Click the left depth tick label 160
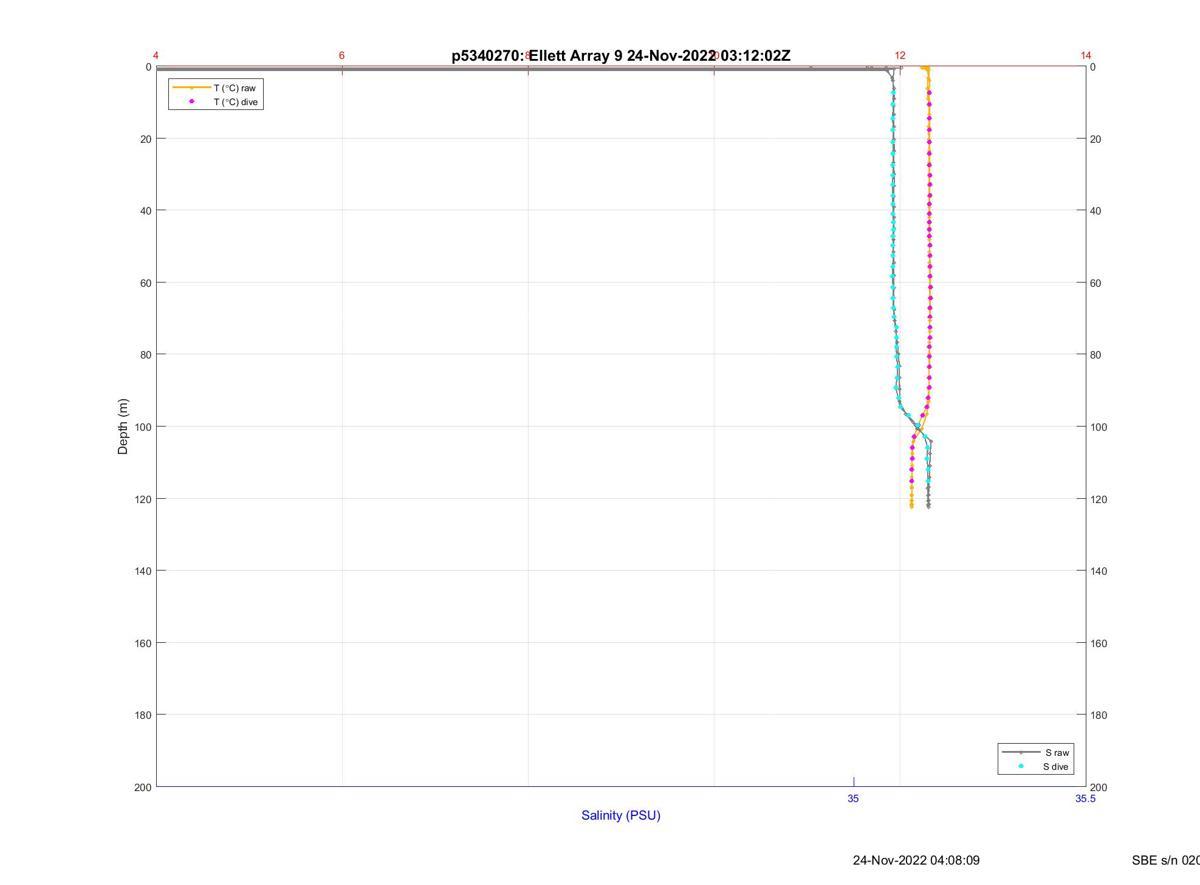This screenshot has height=885, width=1200. click(142, 643)
